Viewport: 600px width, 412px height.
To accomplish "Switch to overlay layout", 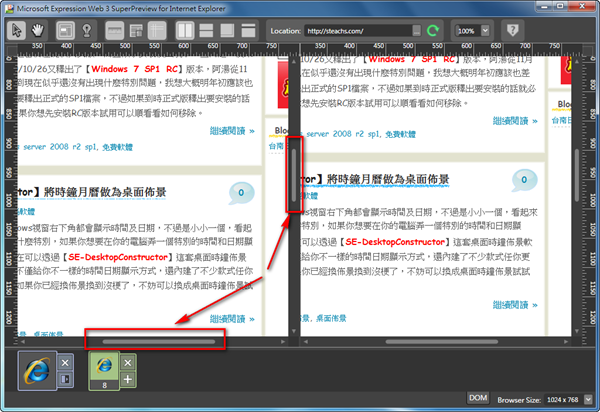I will click(x=227, y=31).
